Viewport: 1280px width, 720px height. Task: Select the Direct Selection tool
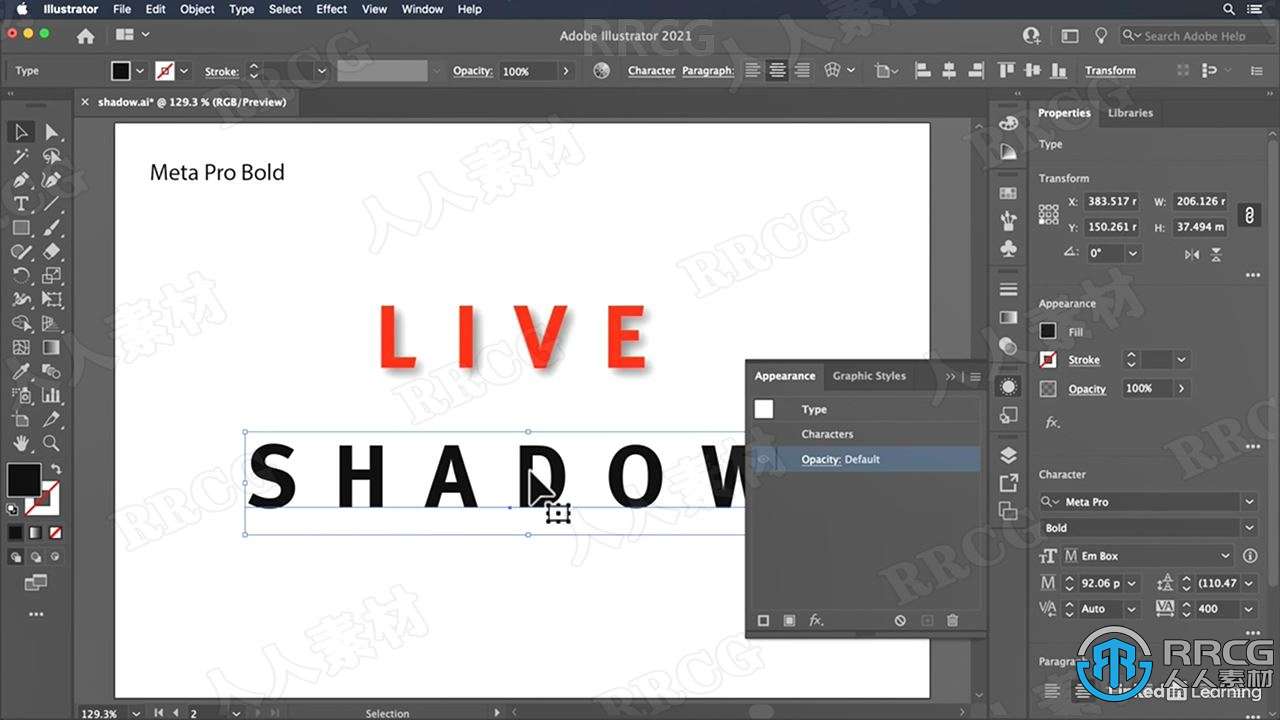(x=52, y=132)
